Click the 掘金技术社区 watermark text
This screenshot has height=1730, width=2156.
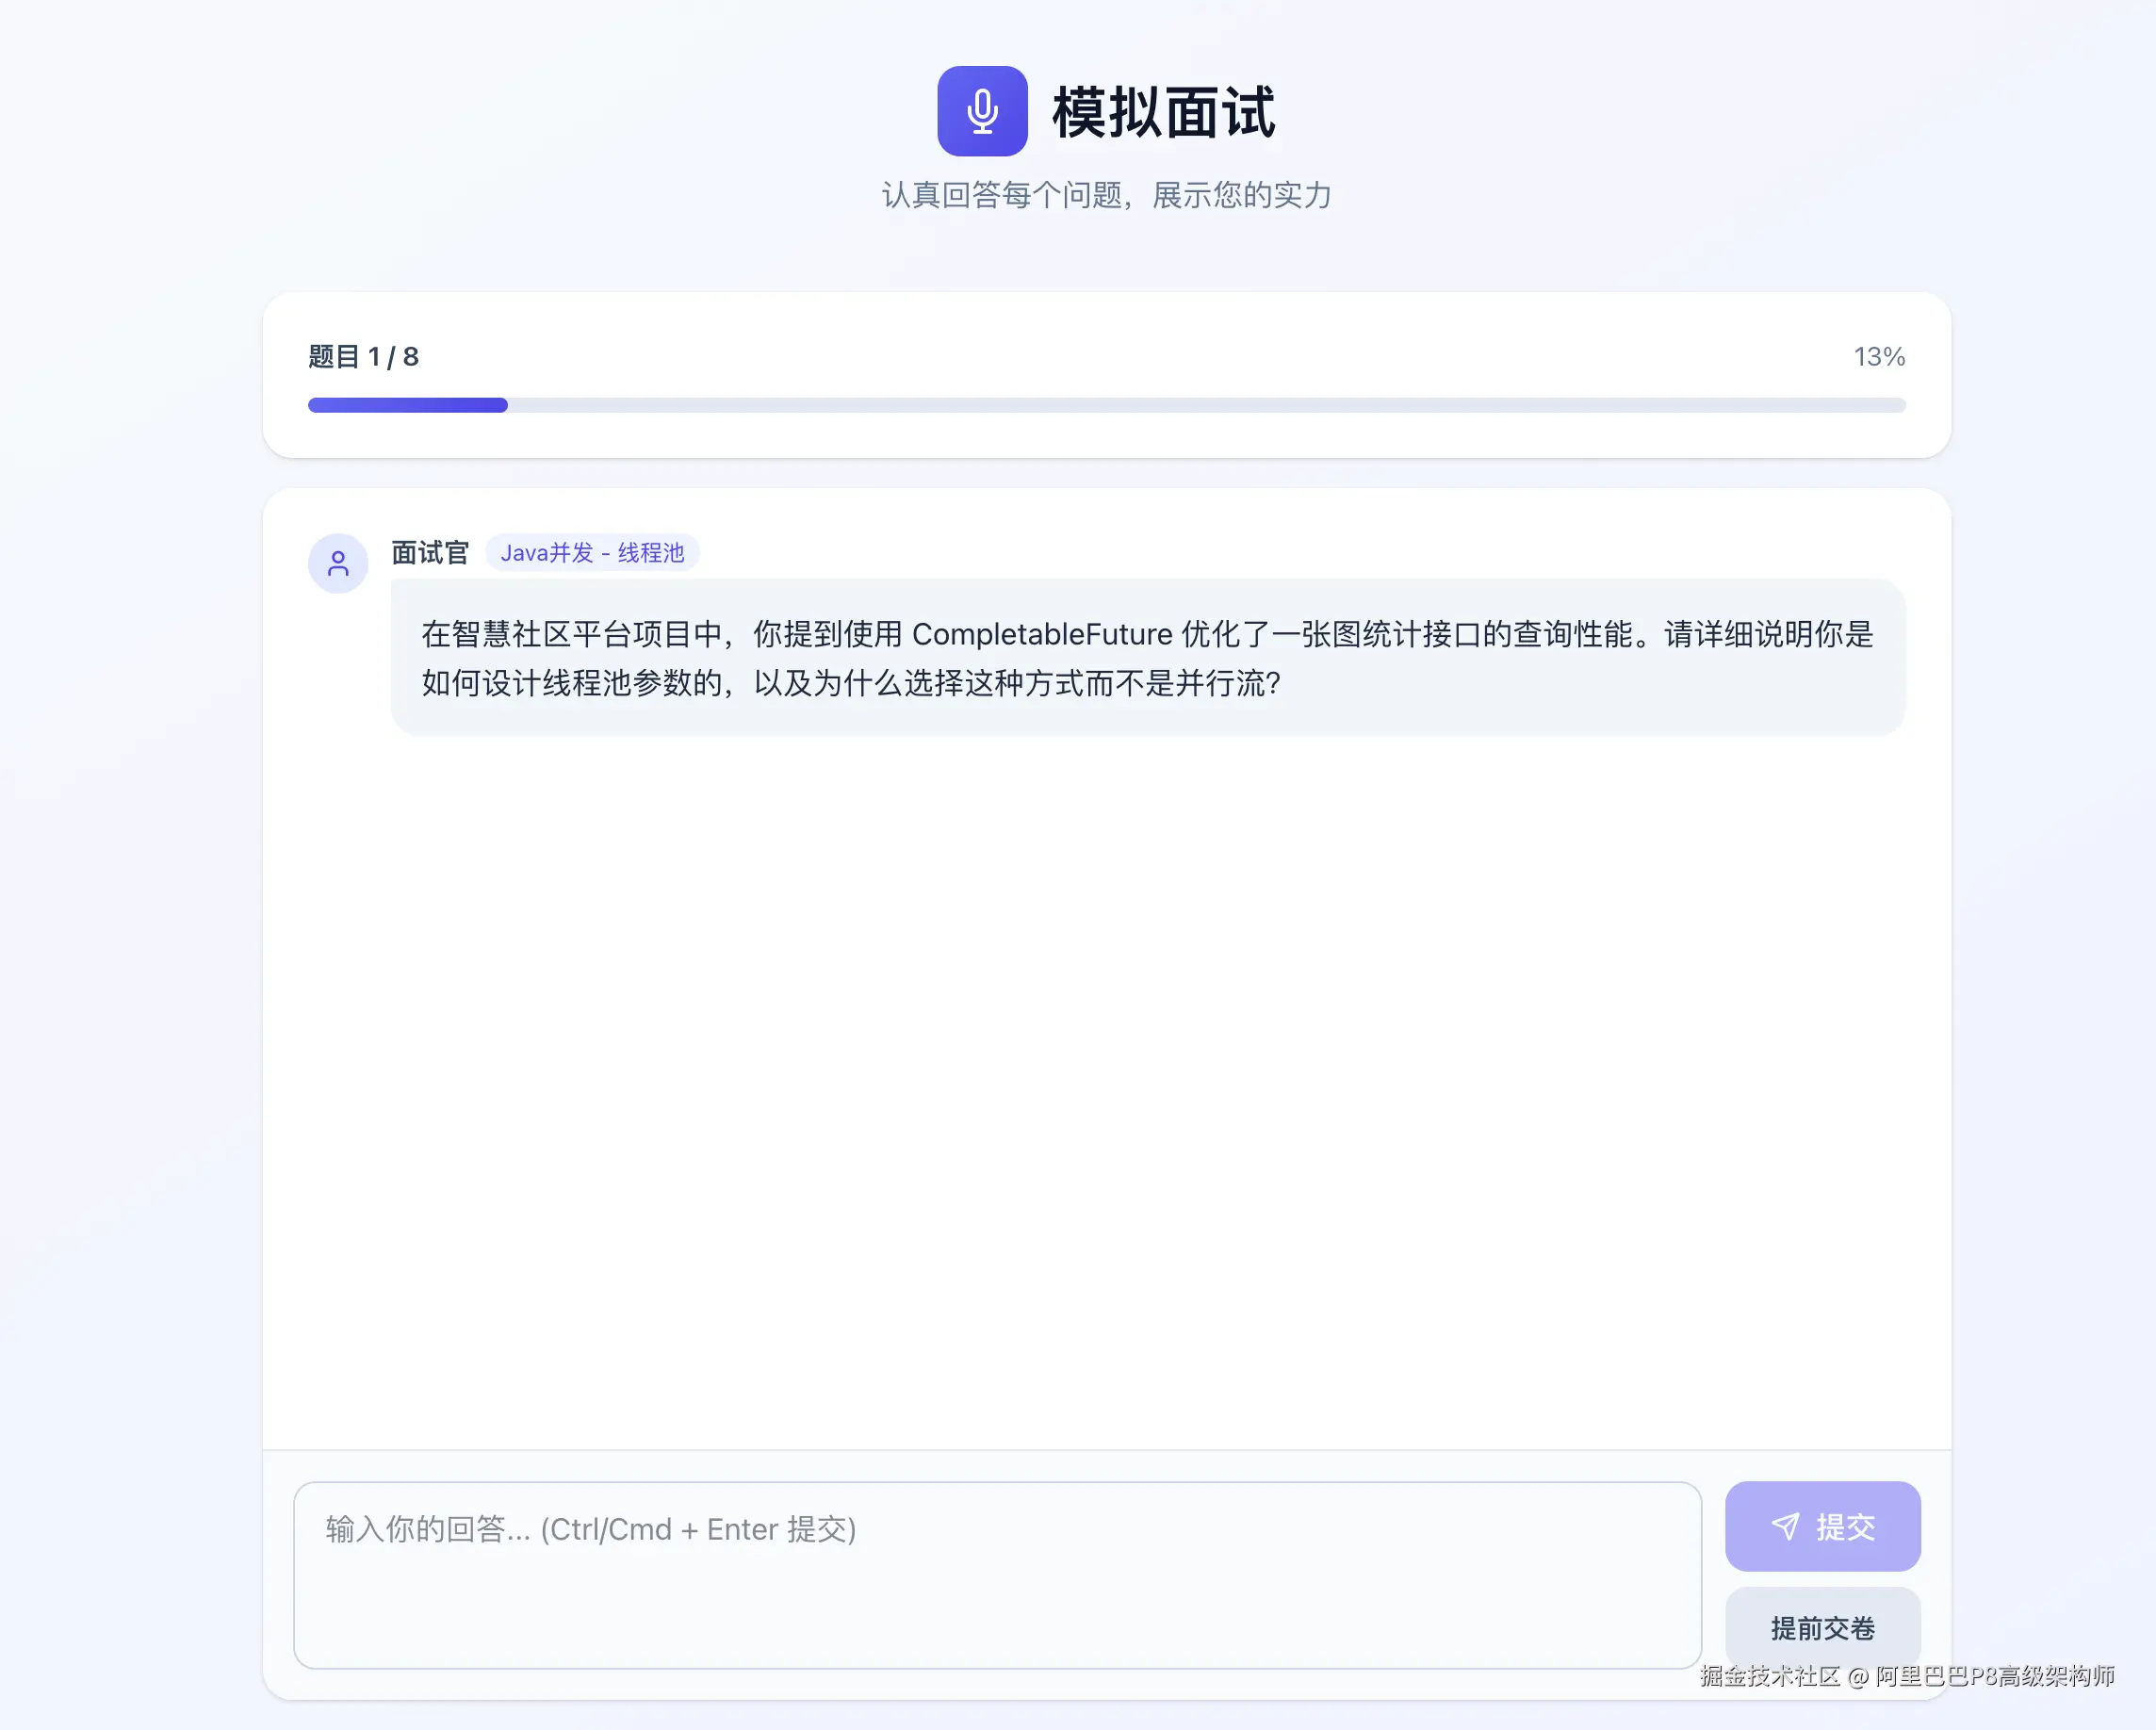click(1770, 1676)
